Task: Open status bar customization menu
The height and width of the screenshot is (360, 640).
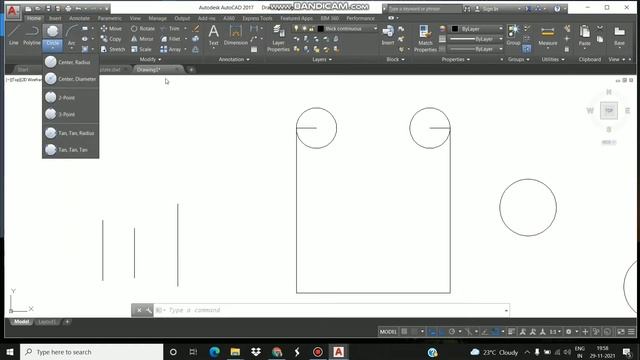Action: click(631, 332)
